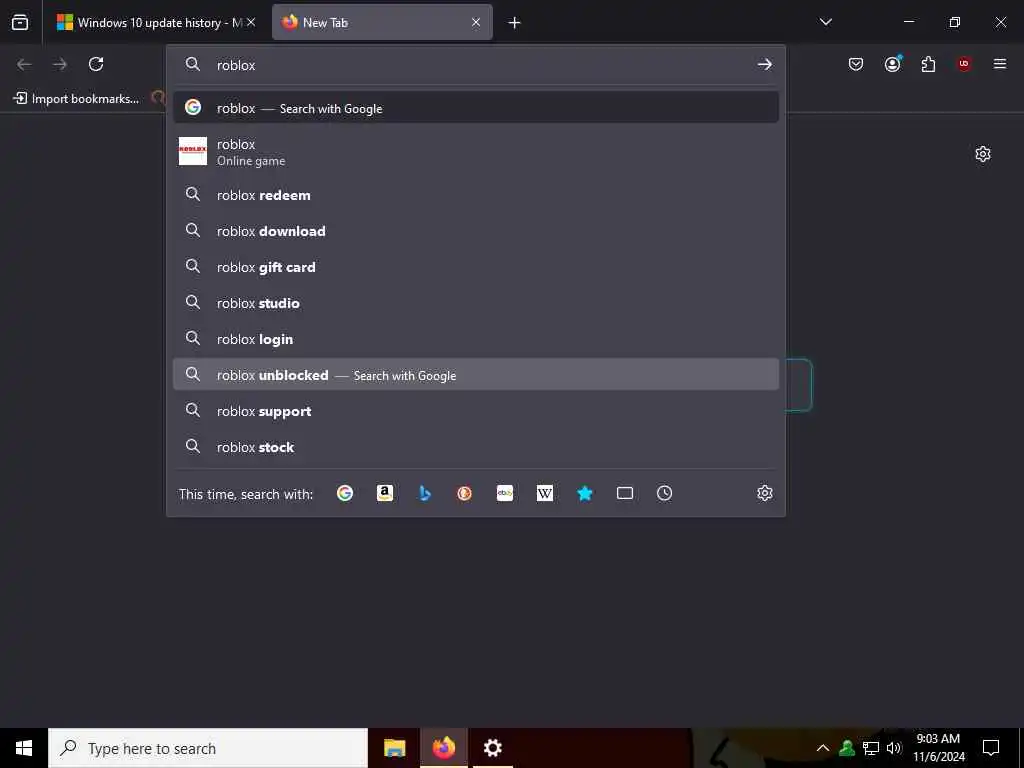Choose roblox gift card suggestion

coord(475,266)
